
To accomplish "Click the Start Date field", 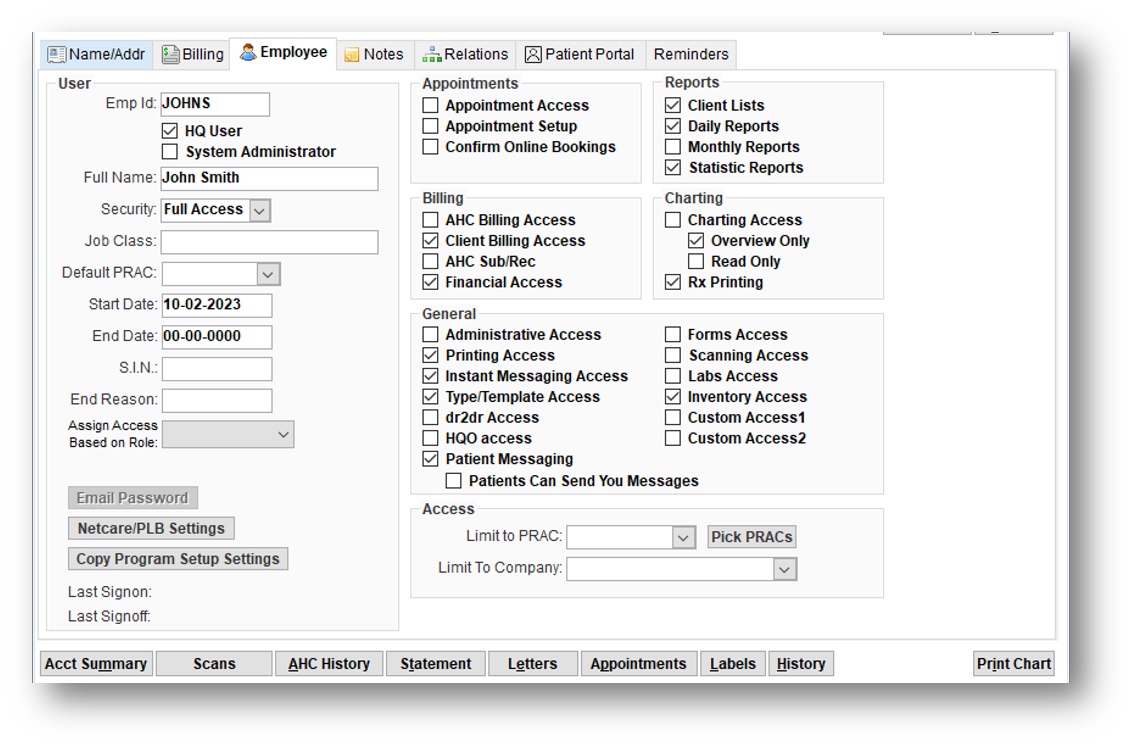I will tap(216, 305).
